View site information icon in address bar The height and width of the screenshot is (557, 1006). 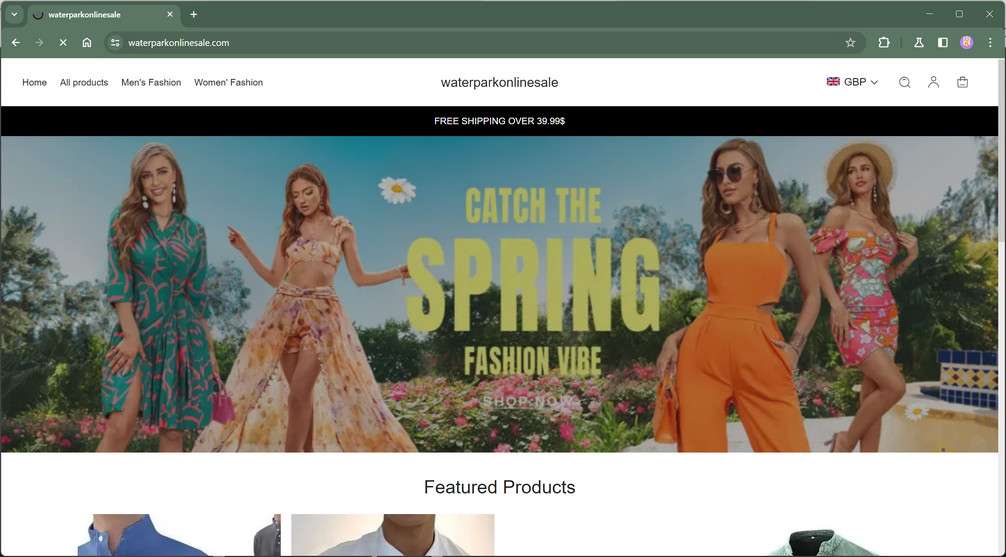coord(115,42)
